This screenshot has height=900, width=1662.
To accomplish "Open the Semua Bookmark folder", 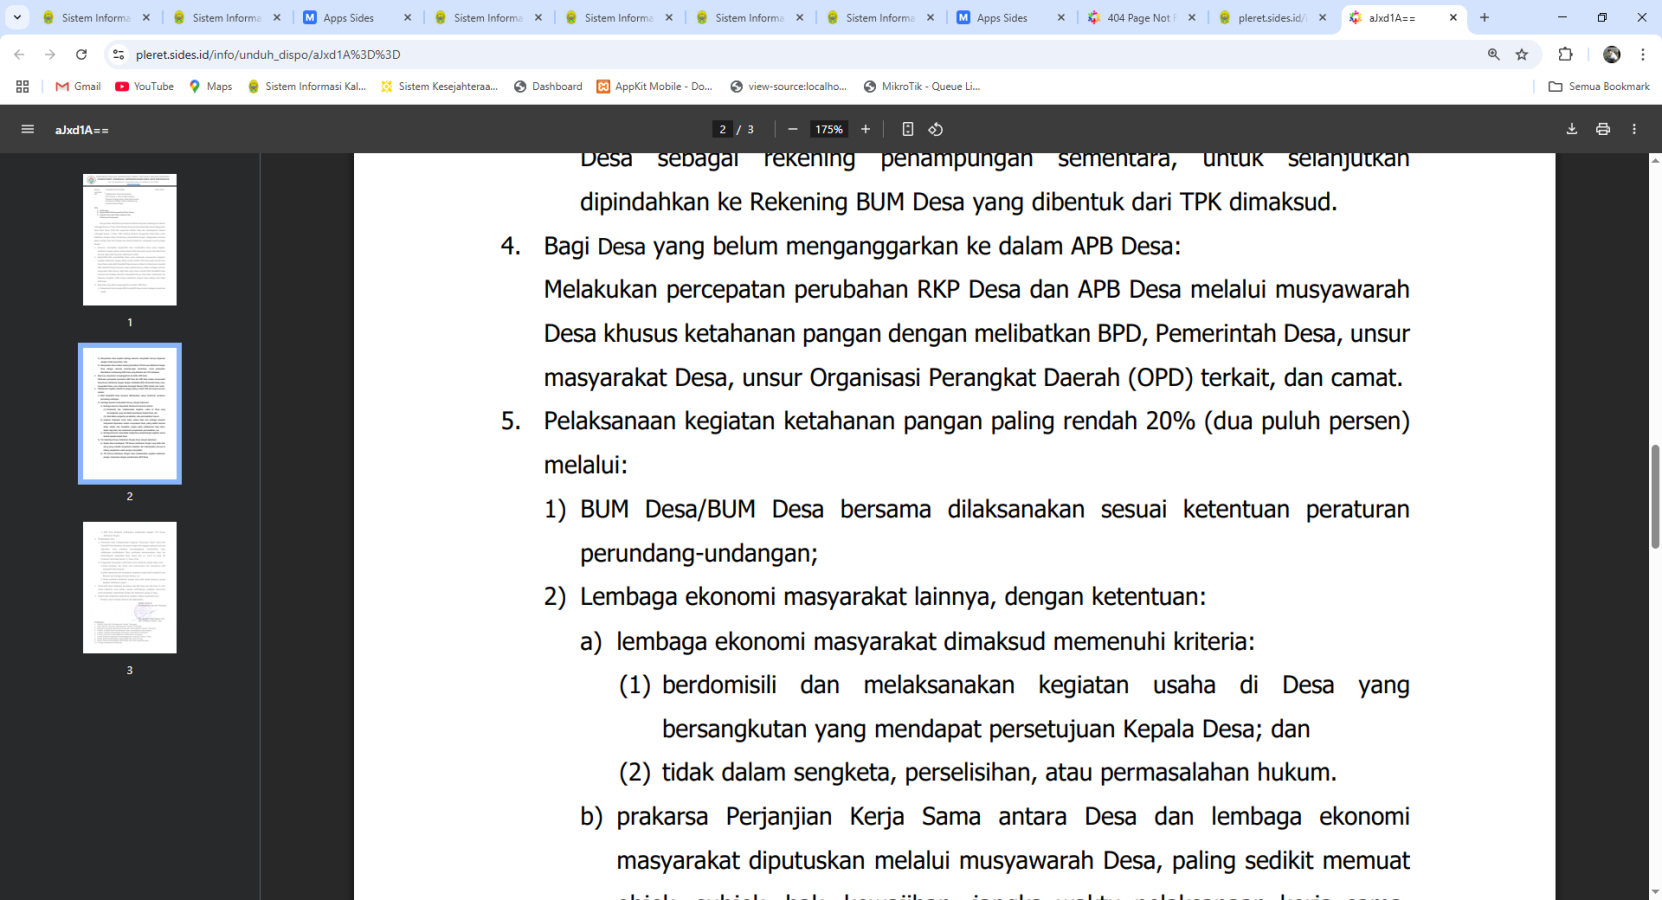I will (x=1599, y=87).
